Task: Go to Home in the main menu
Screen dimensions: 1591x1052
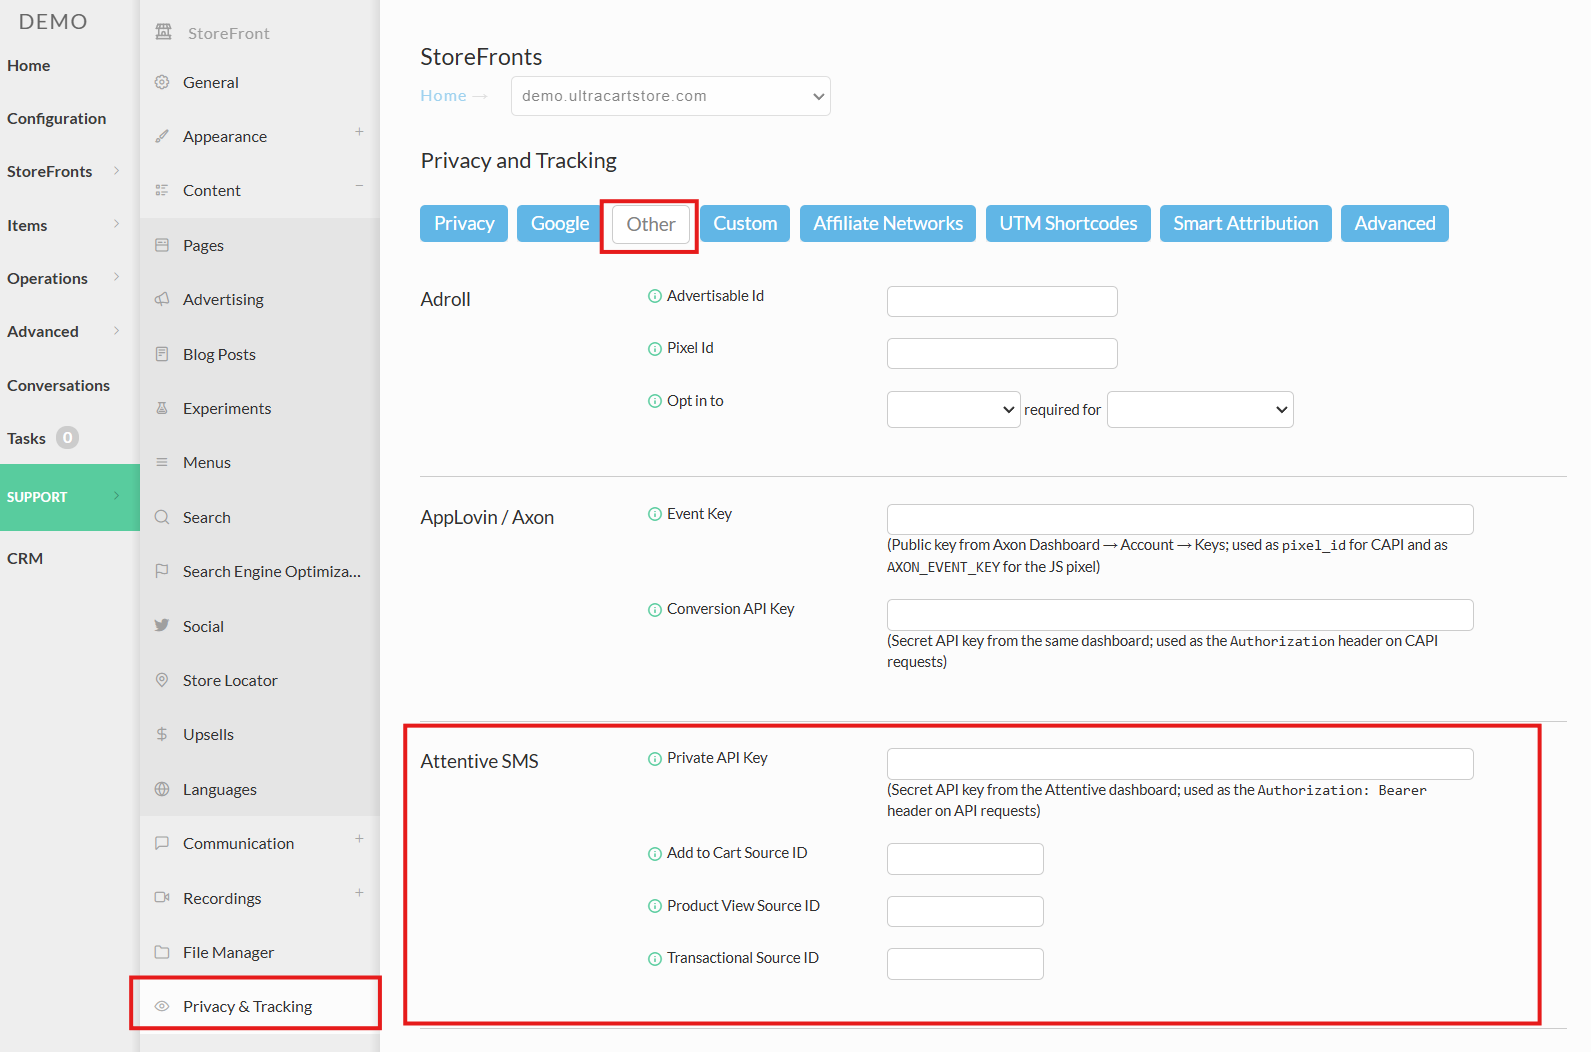Action: point(29,65)
